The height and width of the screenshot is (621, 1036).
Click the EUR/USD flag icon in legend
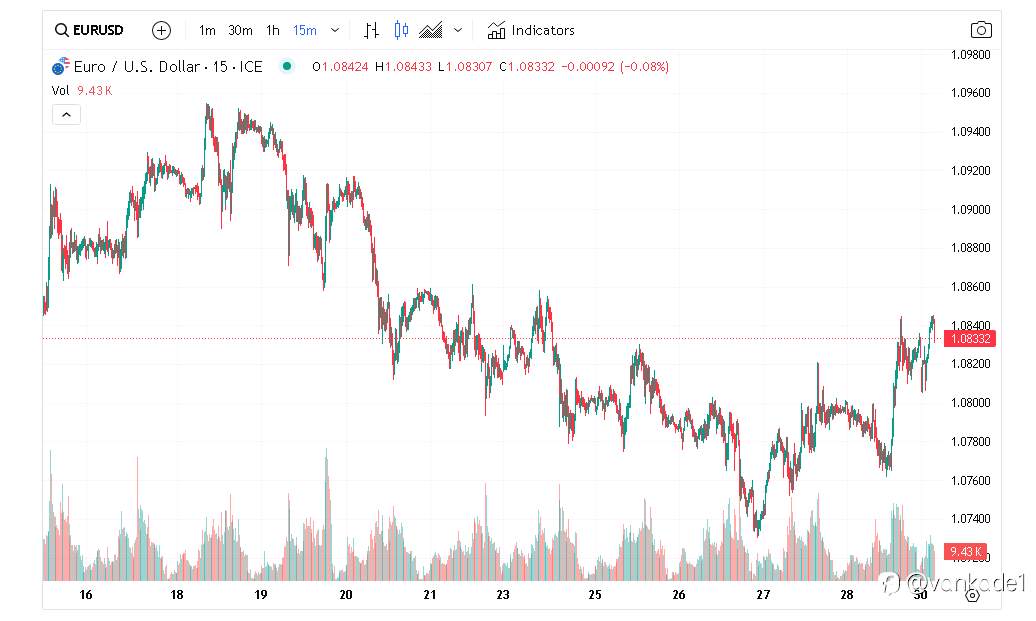[x=61, y=67]
